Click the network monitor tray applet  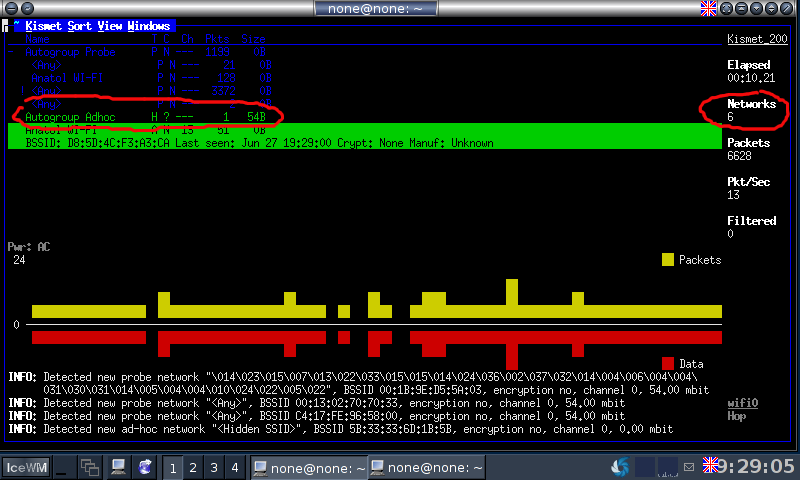668,467
